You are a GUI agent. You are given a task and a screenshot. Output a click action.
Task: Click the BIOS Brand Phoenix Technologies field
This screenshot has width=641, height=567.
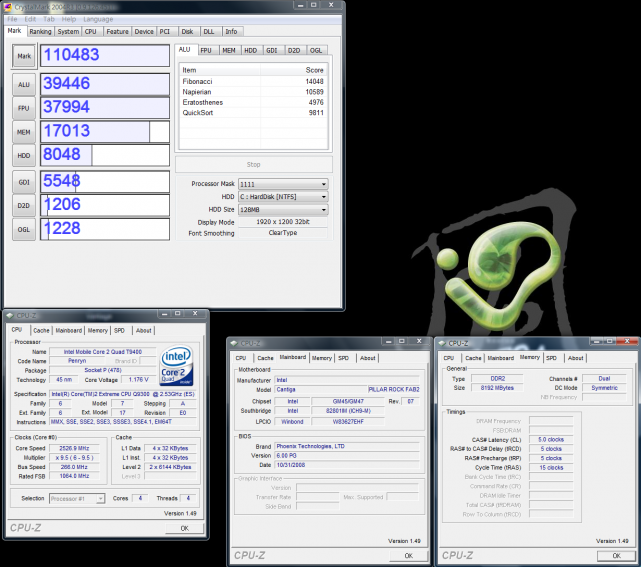347,446
